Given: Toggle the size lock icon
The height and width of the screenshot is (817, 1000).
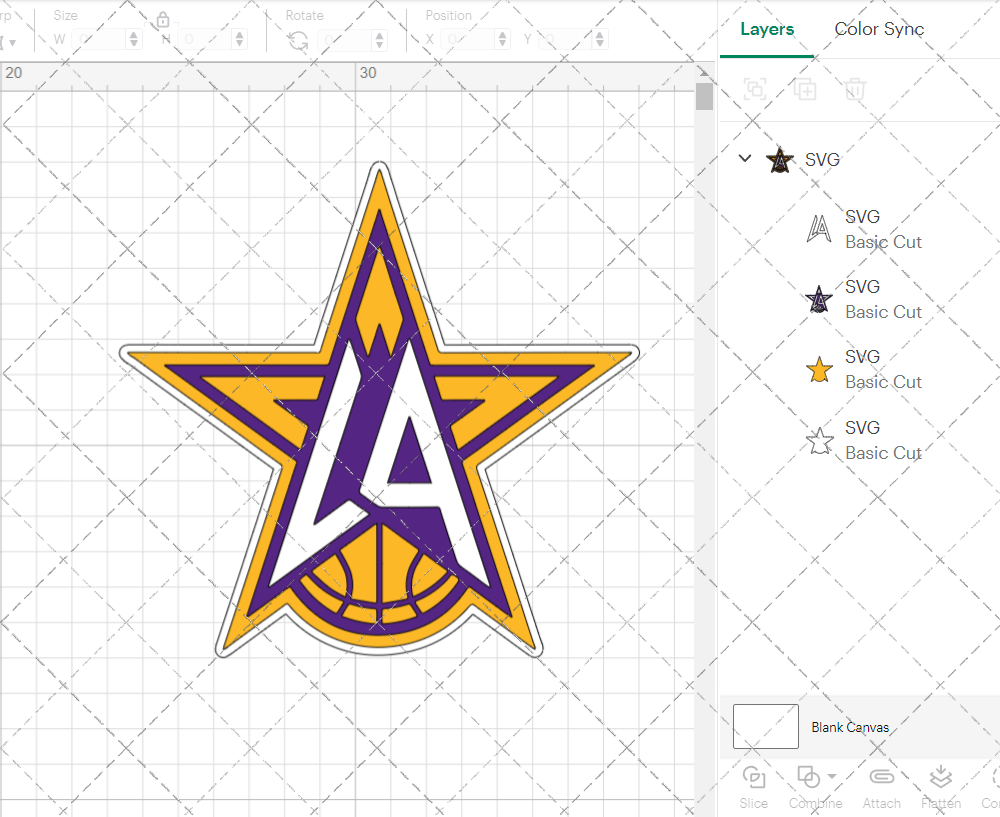Looking at the screenshot, I should (x=163, y=20).
